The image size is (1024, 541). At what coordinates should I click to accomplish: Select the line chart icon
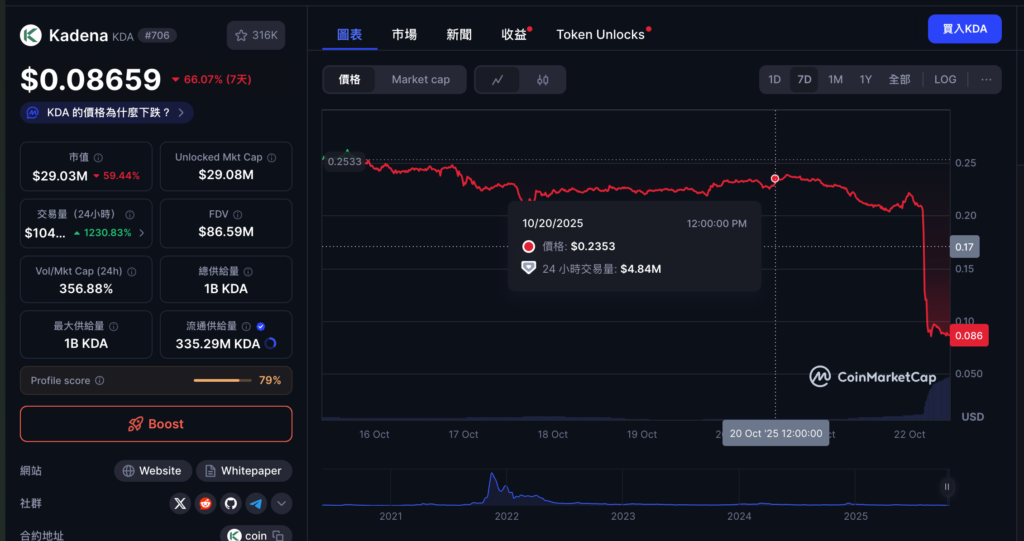click(498, 80)
